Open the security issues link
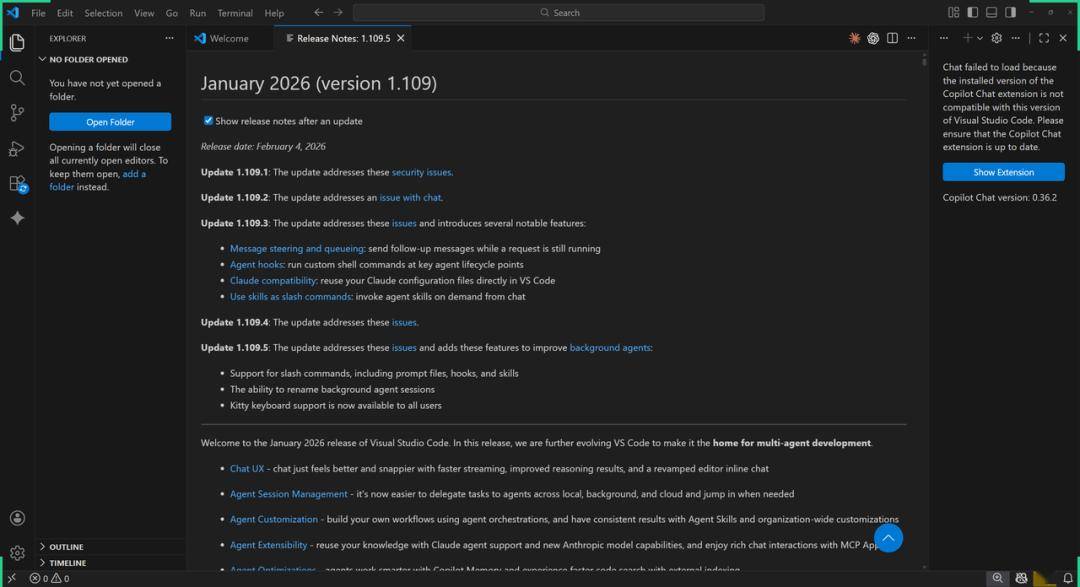This screenshot has width=1080, height=587. click(421, 172)
